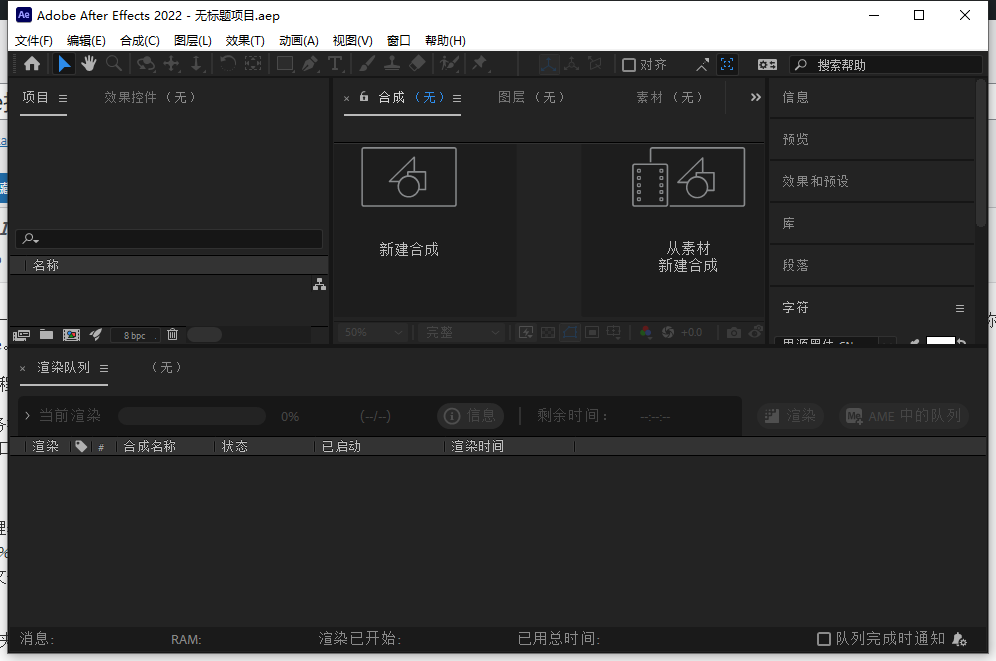Select the Orbit camera tool
Screen dimensions: 996x661
click(146, 63)
